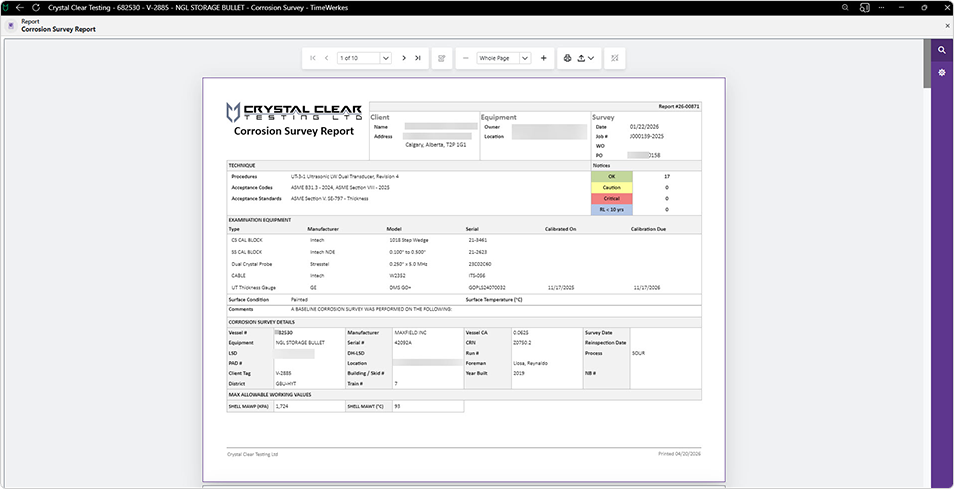
Task: Click 'Printed 04/20/2026' footer text
Action: (679, 454)
